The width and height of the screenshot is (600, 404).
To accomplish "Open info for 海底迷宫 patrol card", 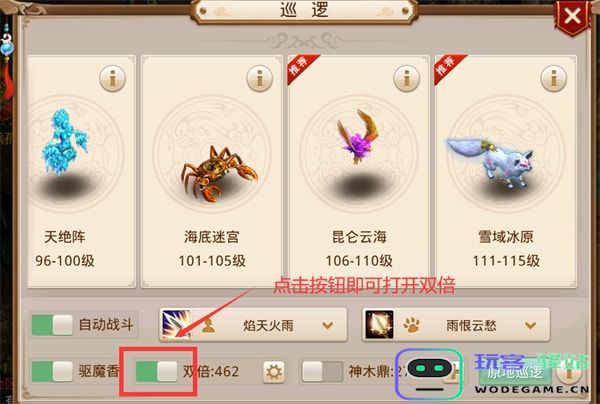I will pos(259,78).
